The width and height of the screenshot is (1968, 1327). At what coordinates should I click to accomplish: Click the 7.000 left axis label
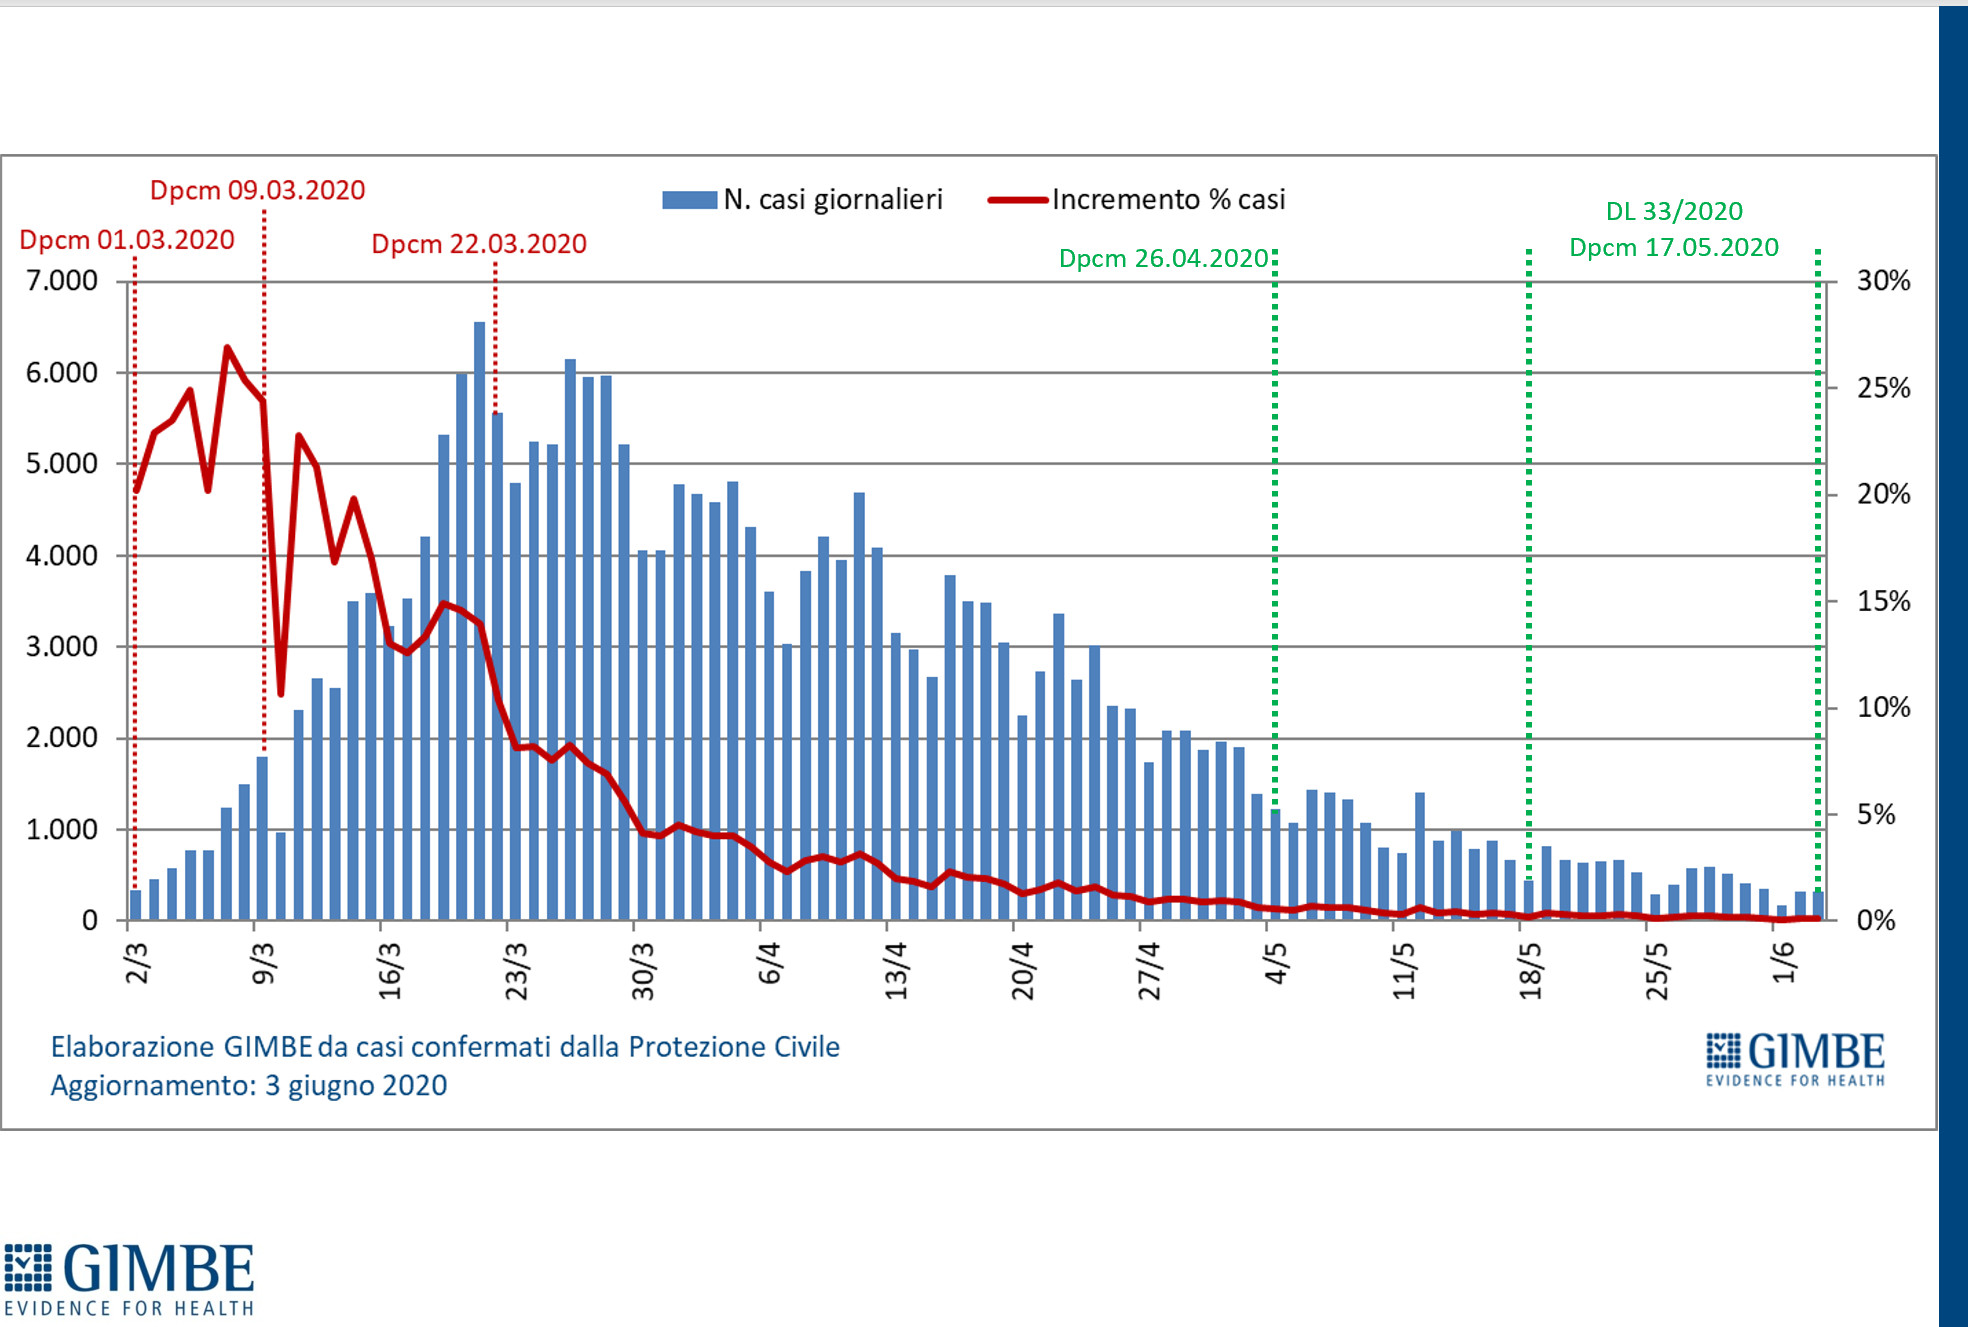(x=62, y=281)
